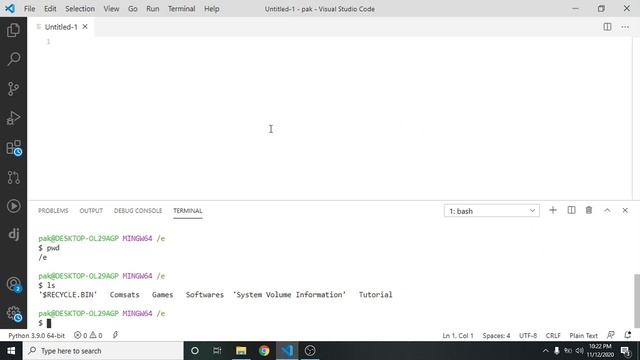Open the Search view in activity bar
This screenshot has width=640, height=360.
click(x=13, y=59)
